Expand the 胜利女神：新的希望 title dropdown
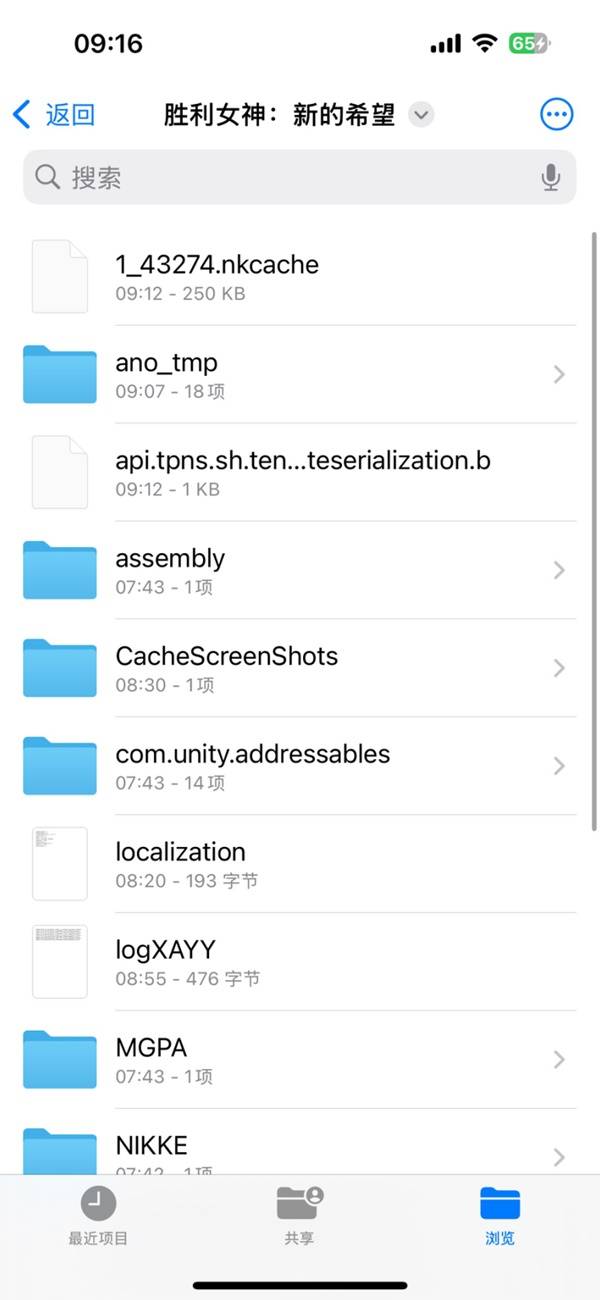 click(x=422, y=114)
